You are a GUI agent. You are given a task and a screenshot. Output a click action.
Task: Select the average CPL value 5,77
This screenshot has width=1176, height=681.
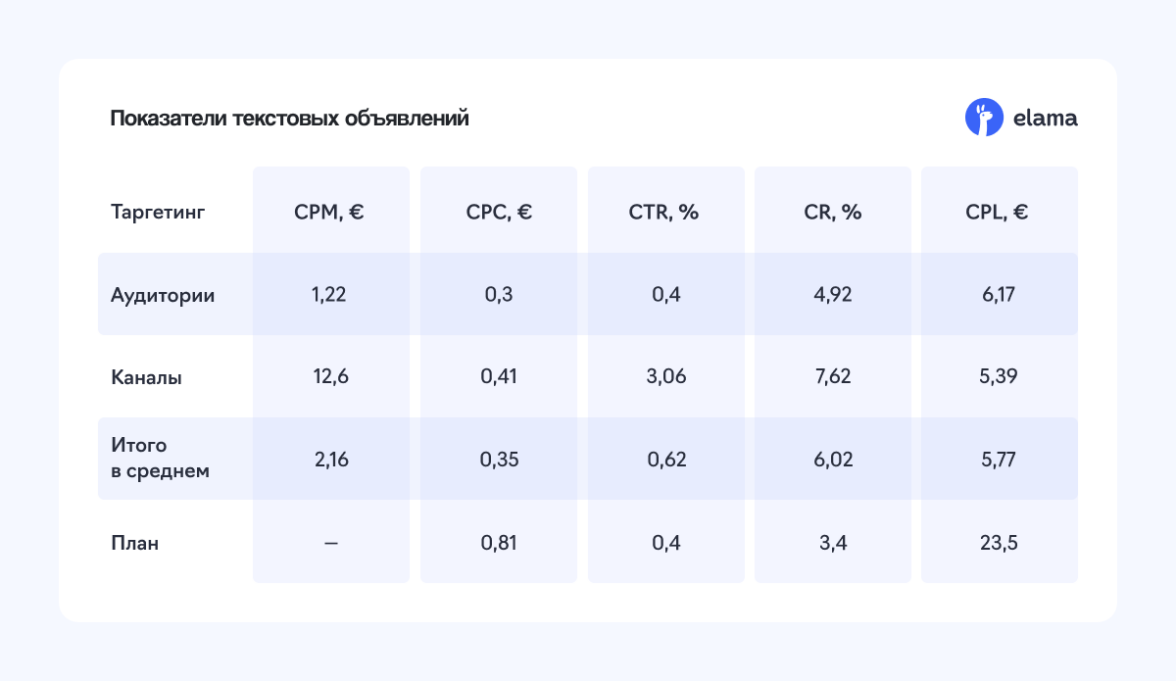(999, 461)
